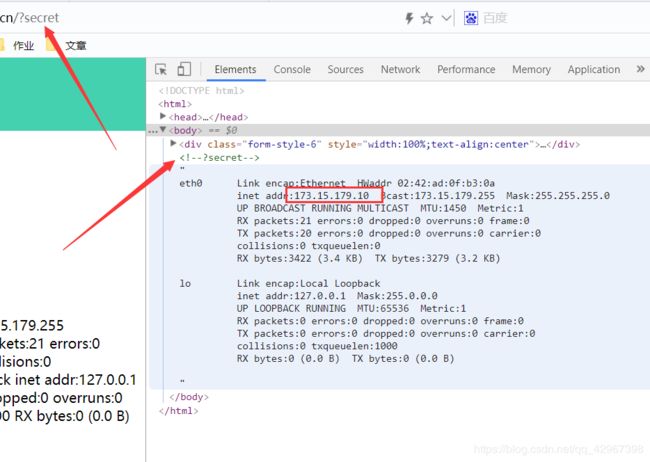This screenshot has height=462, width=650.
Task: Click the Mask:255.255.255.0 text
Action: click(x=558, y=196)
